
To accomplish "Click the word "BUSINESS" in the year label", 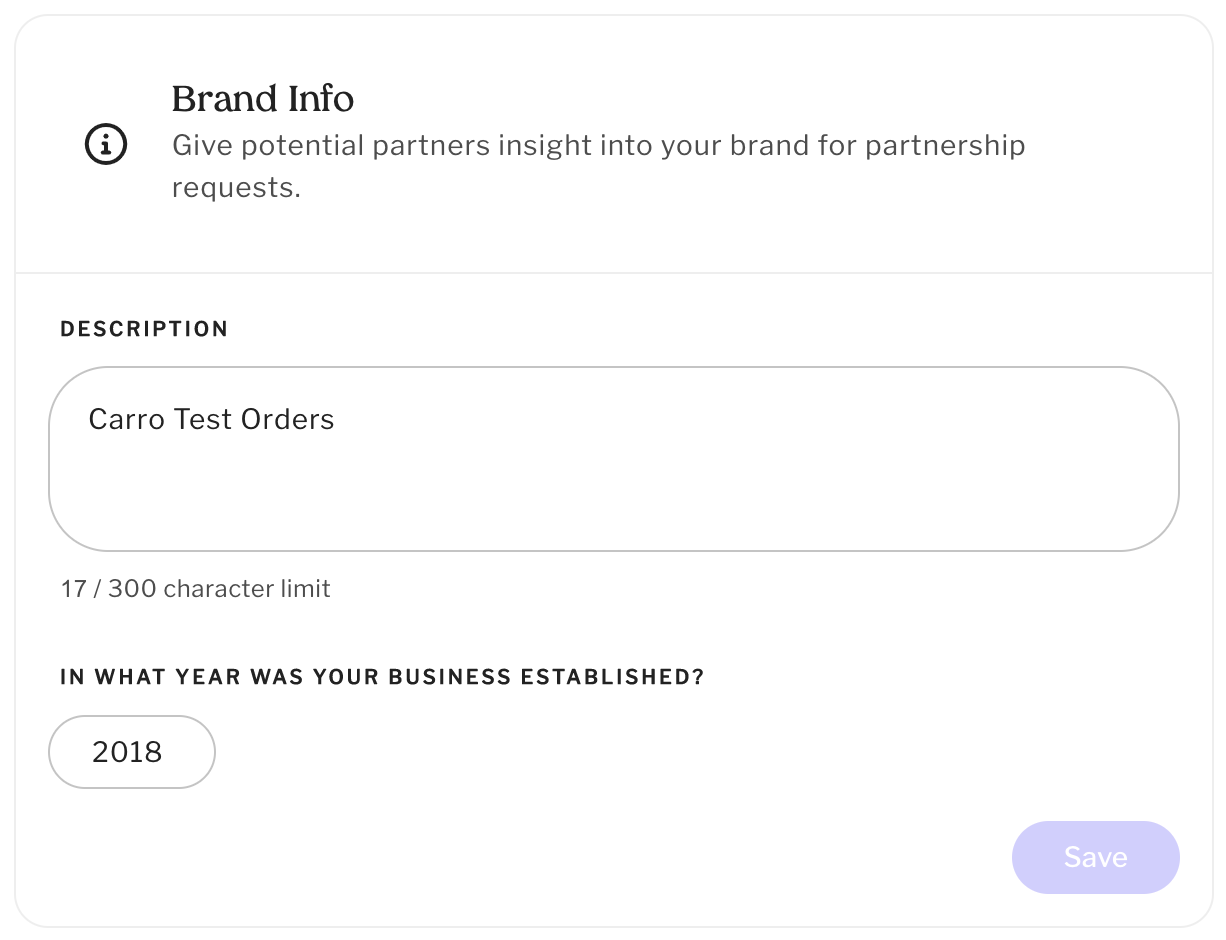I will click(449, 677).
